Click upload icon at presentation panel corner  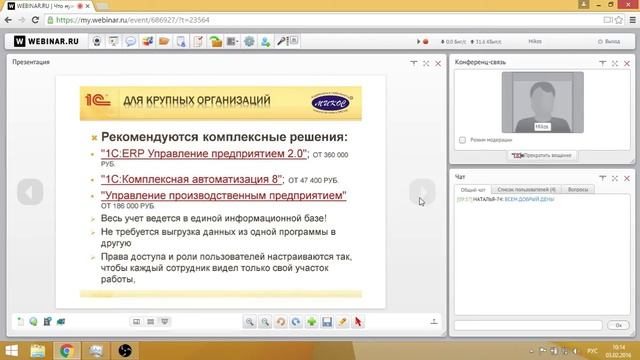tap(434, 322)
